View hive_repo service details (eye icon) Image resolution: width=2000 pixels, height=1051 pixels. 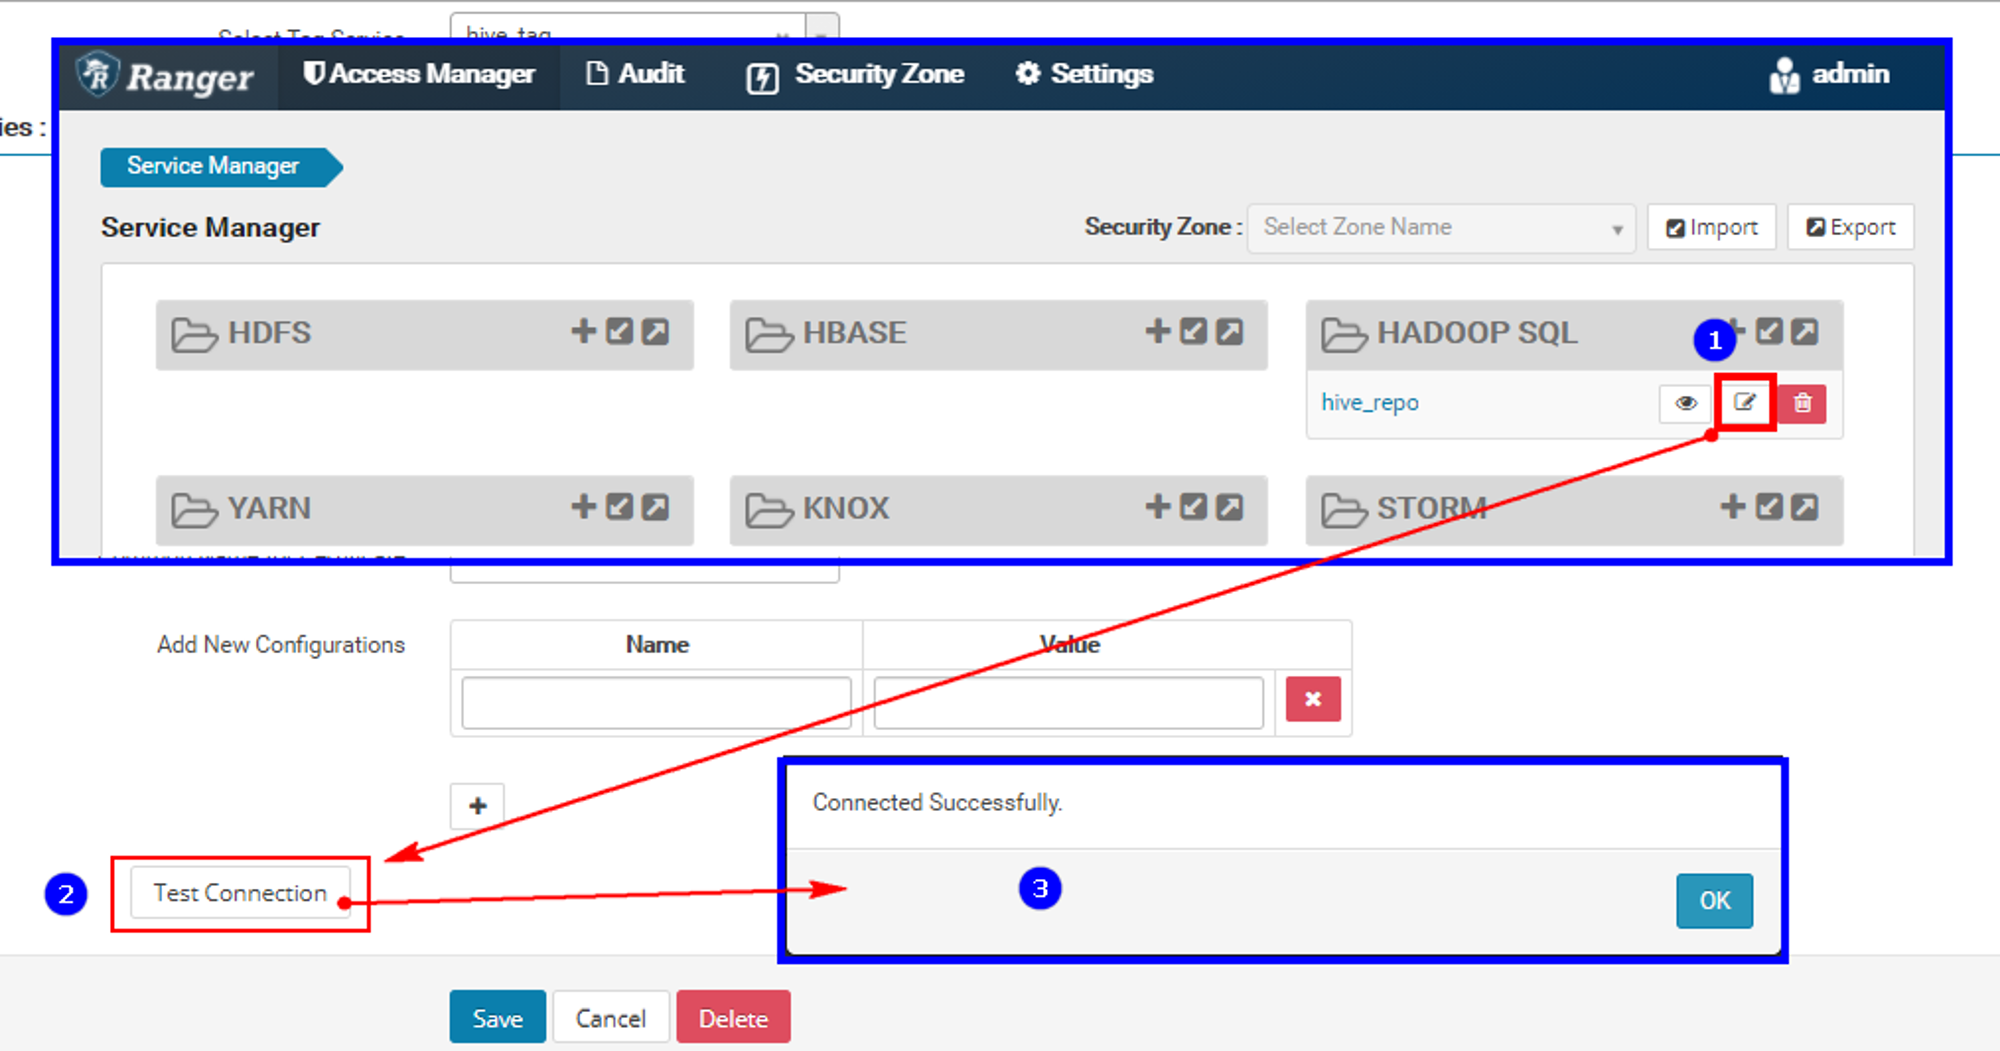[1686, 403]
